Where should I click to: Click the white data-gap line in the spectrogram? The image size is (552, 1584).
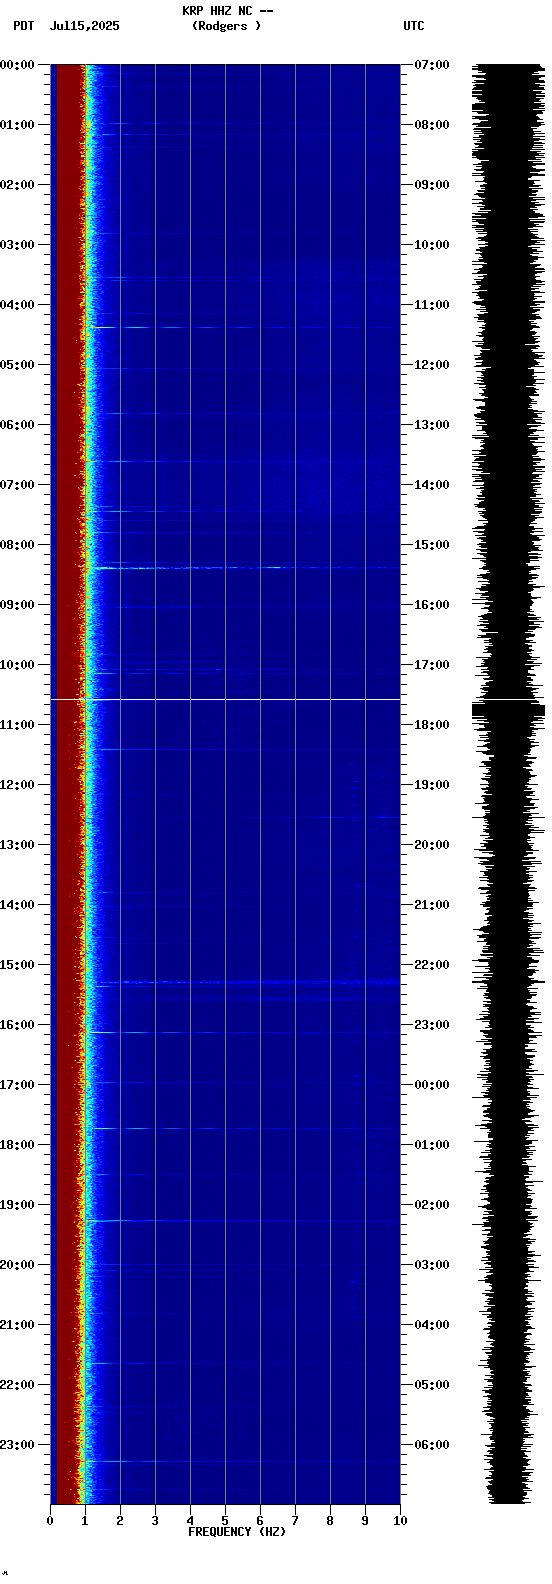tap(225, 699)
